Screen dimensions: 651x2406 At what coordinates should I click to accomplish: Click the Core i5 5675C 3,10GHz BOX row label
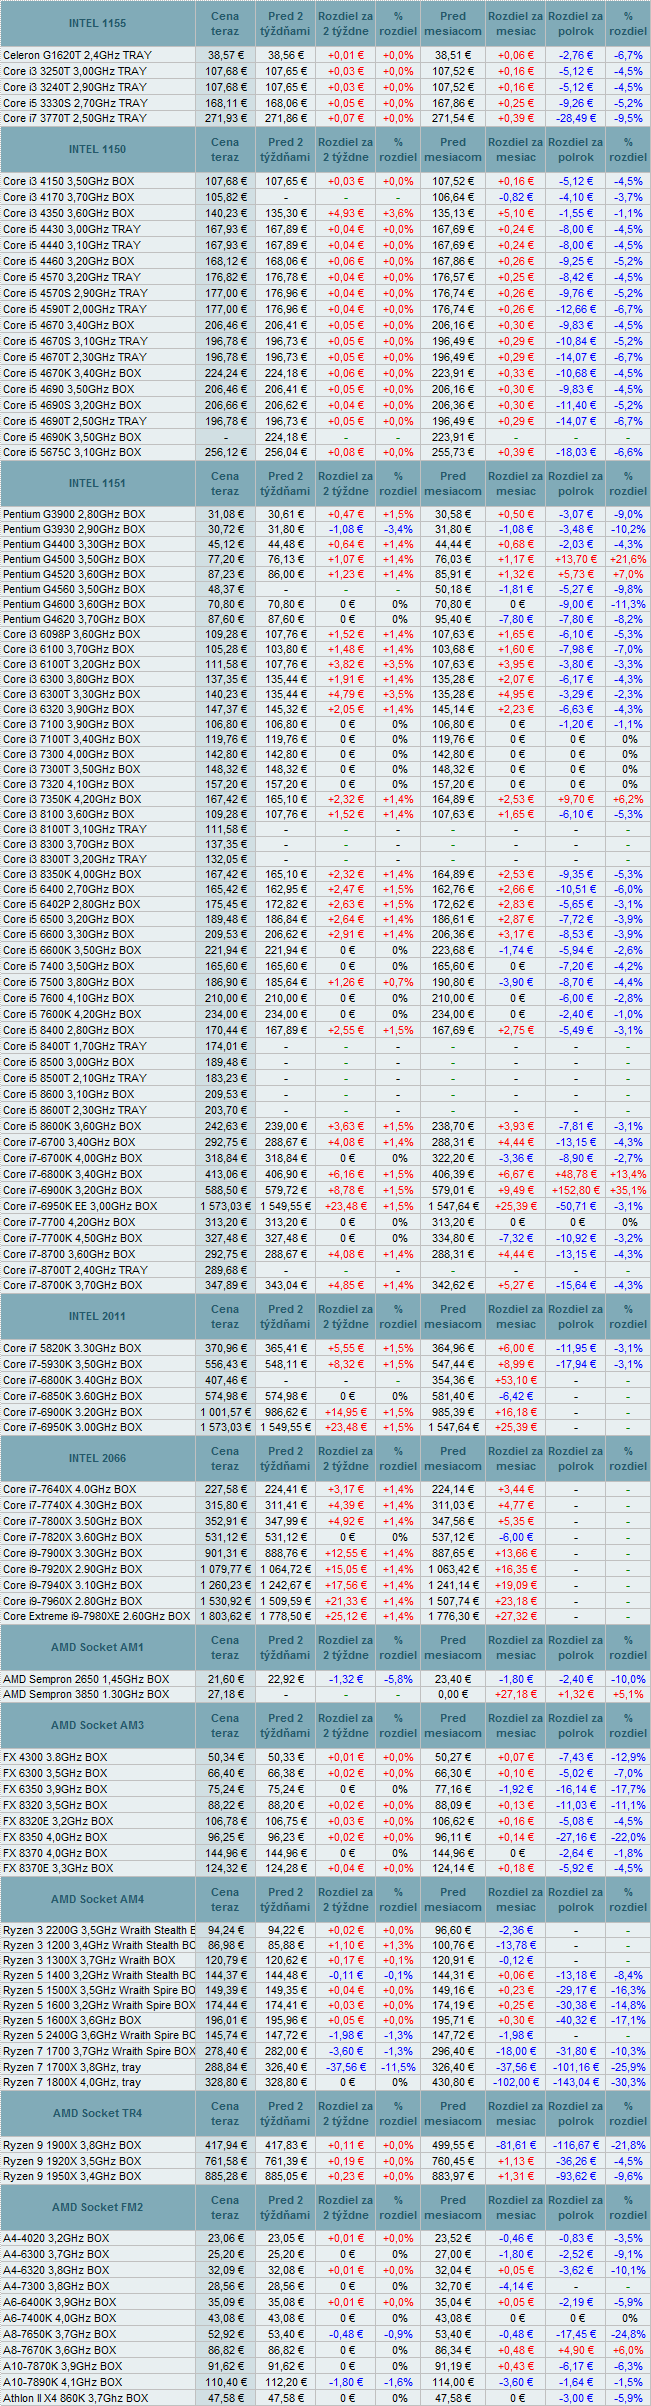(72, 452)
